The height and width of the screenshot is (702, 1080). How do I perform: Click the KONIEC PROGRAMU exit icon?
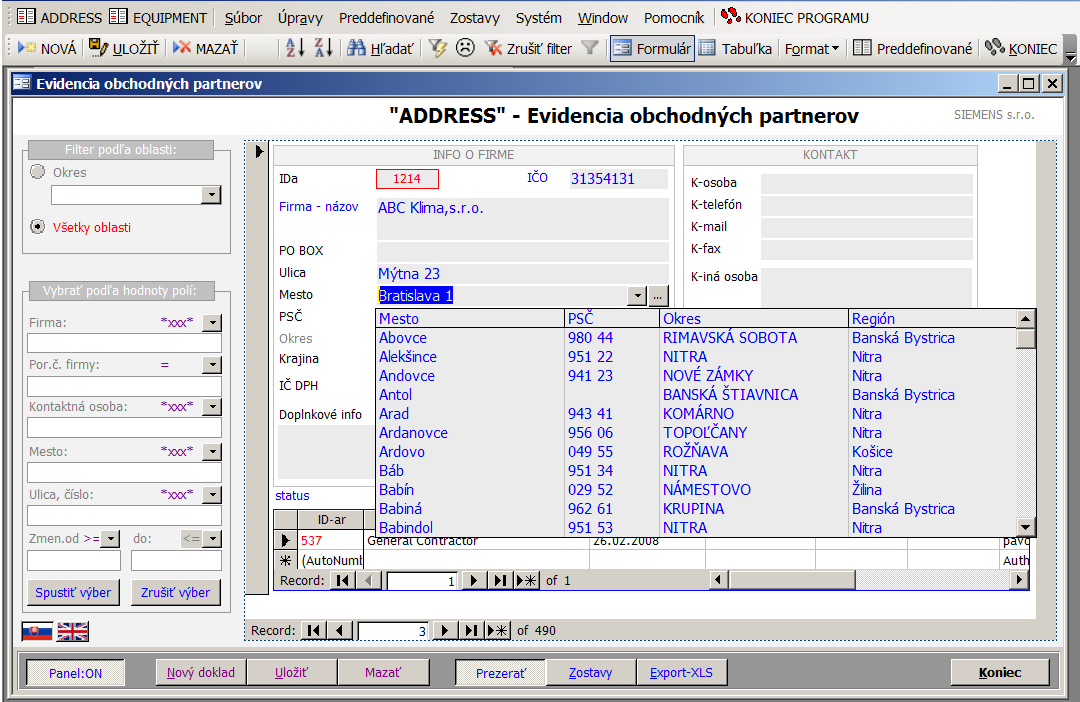coord(731,16)
